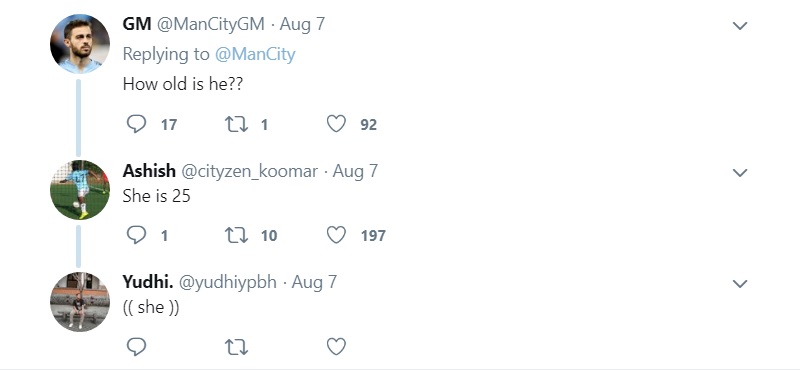
Task: Retweet Yudhi's "(( she ))" tweet
Action: pyautogui.click(x=236, y=347)
